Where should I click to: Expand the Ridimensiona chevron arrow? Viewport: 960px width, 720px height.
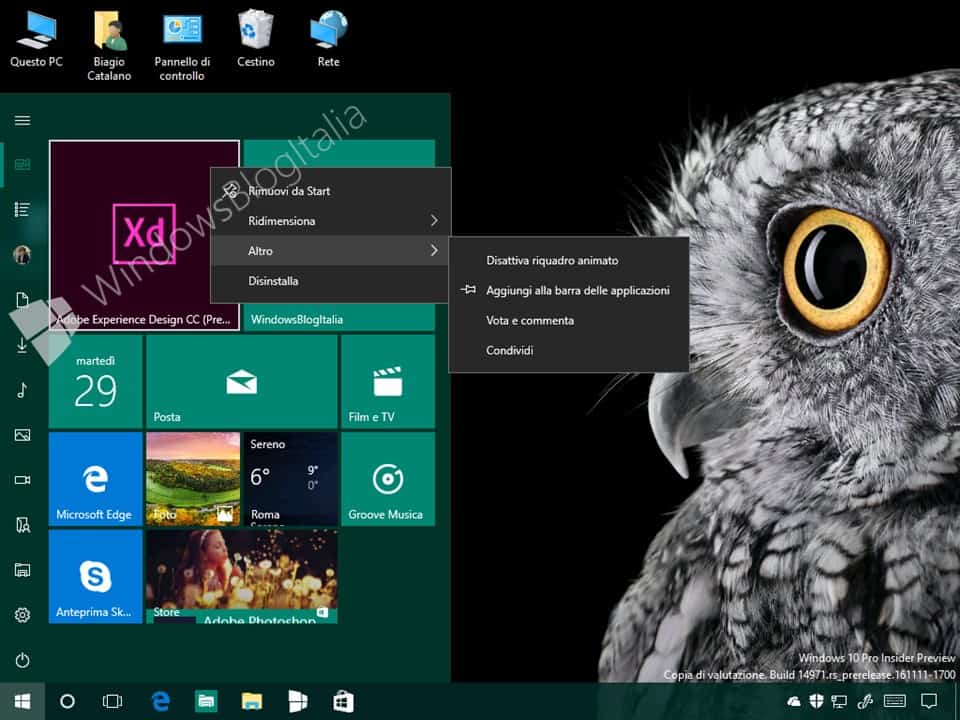pyautogui.click(x=434, y=220)
